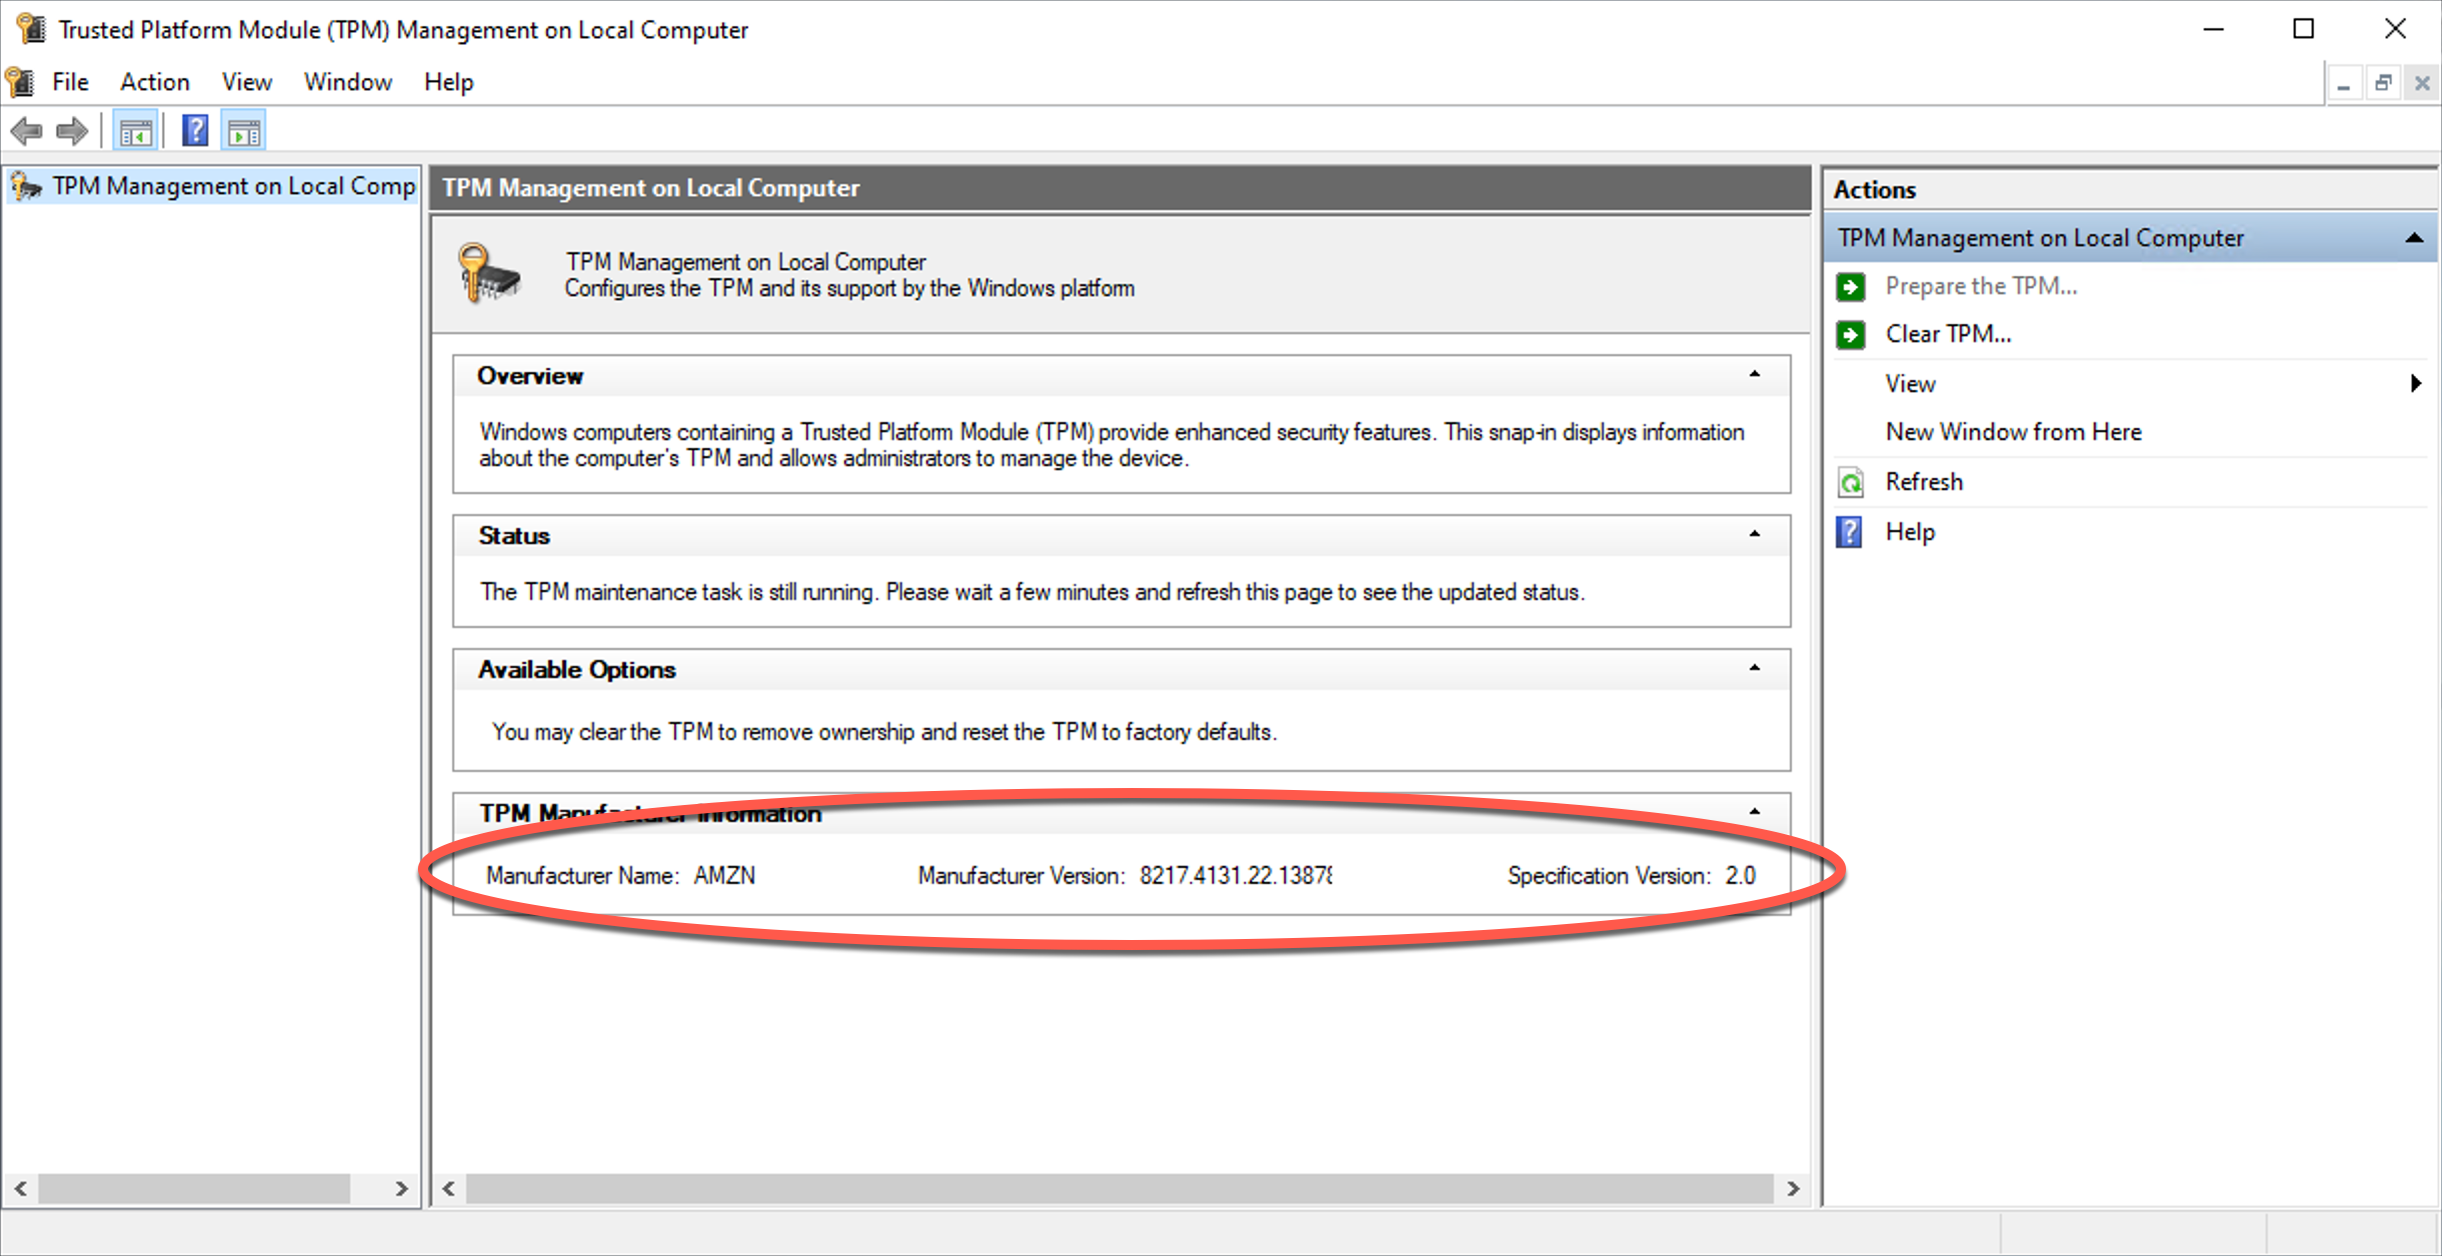
Task: Click the Back arrow toolbar icon
Action: click(x=26, y=131)
